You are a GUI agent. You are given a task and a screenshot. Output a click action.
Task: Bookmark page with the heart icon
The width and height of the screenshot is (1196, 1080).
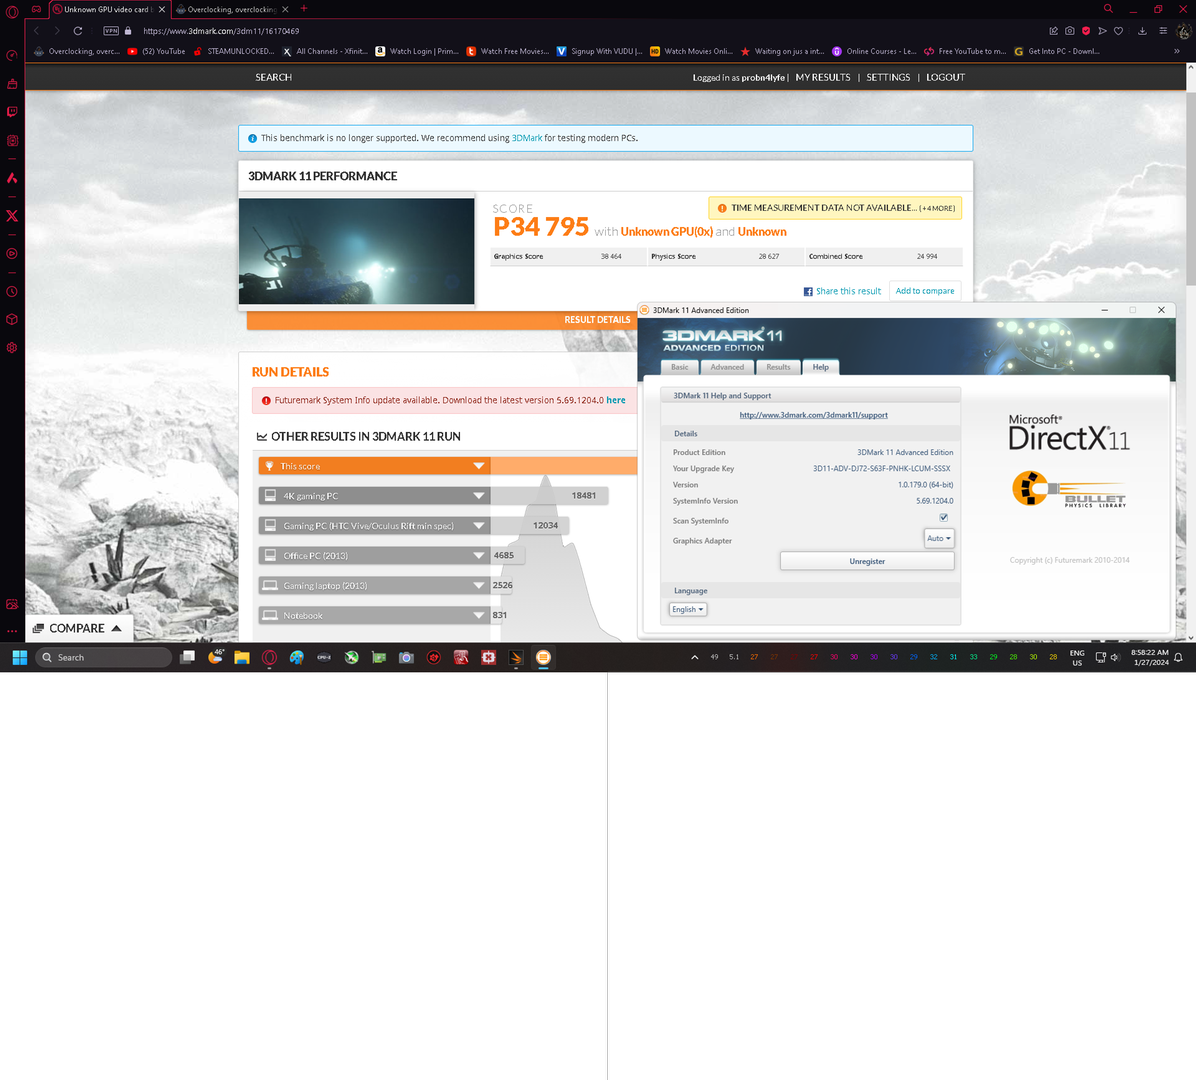coord(1118,31)
